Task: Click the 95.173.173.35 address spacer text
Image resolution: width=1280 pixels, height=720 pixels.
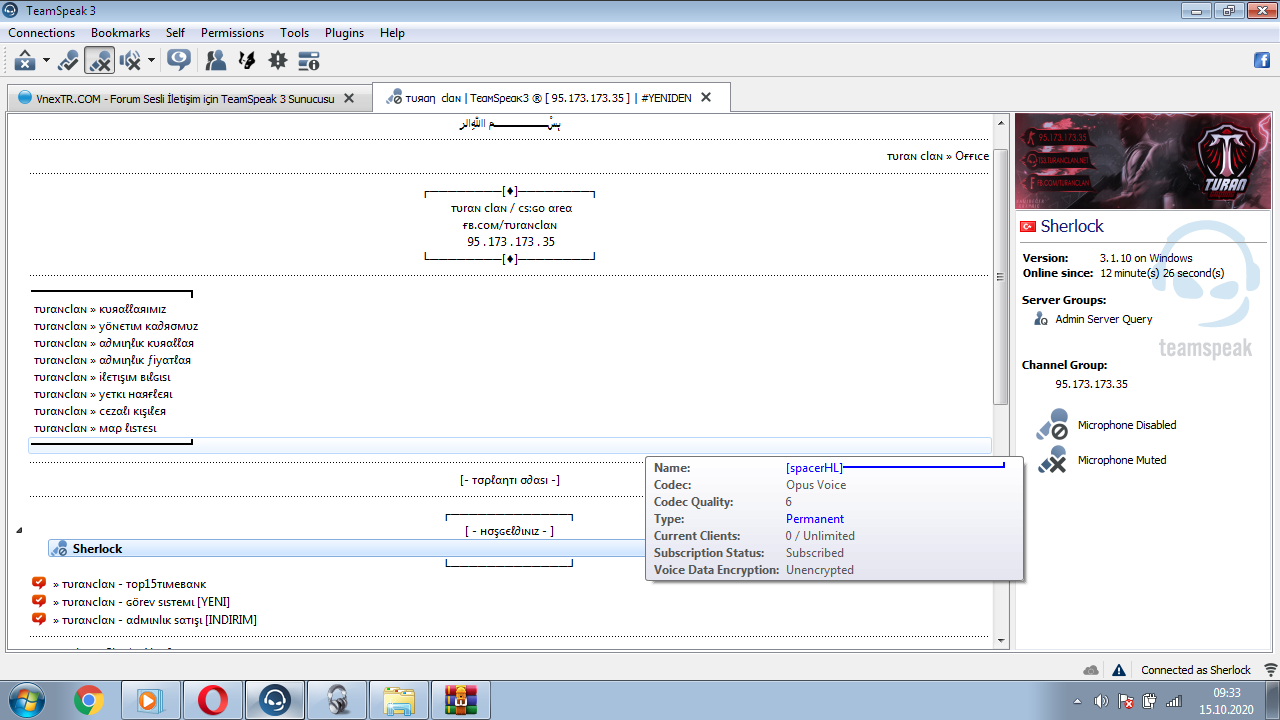Action: [x=510, y=242]
